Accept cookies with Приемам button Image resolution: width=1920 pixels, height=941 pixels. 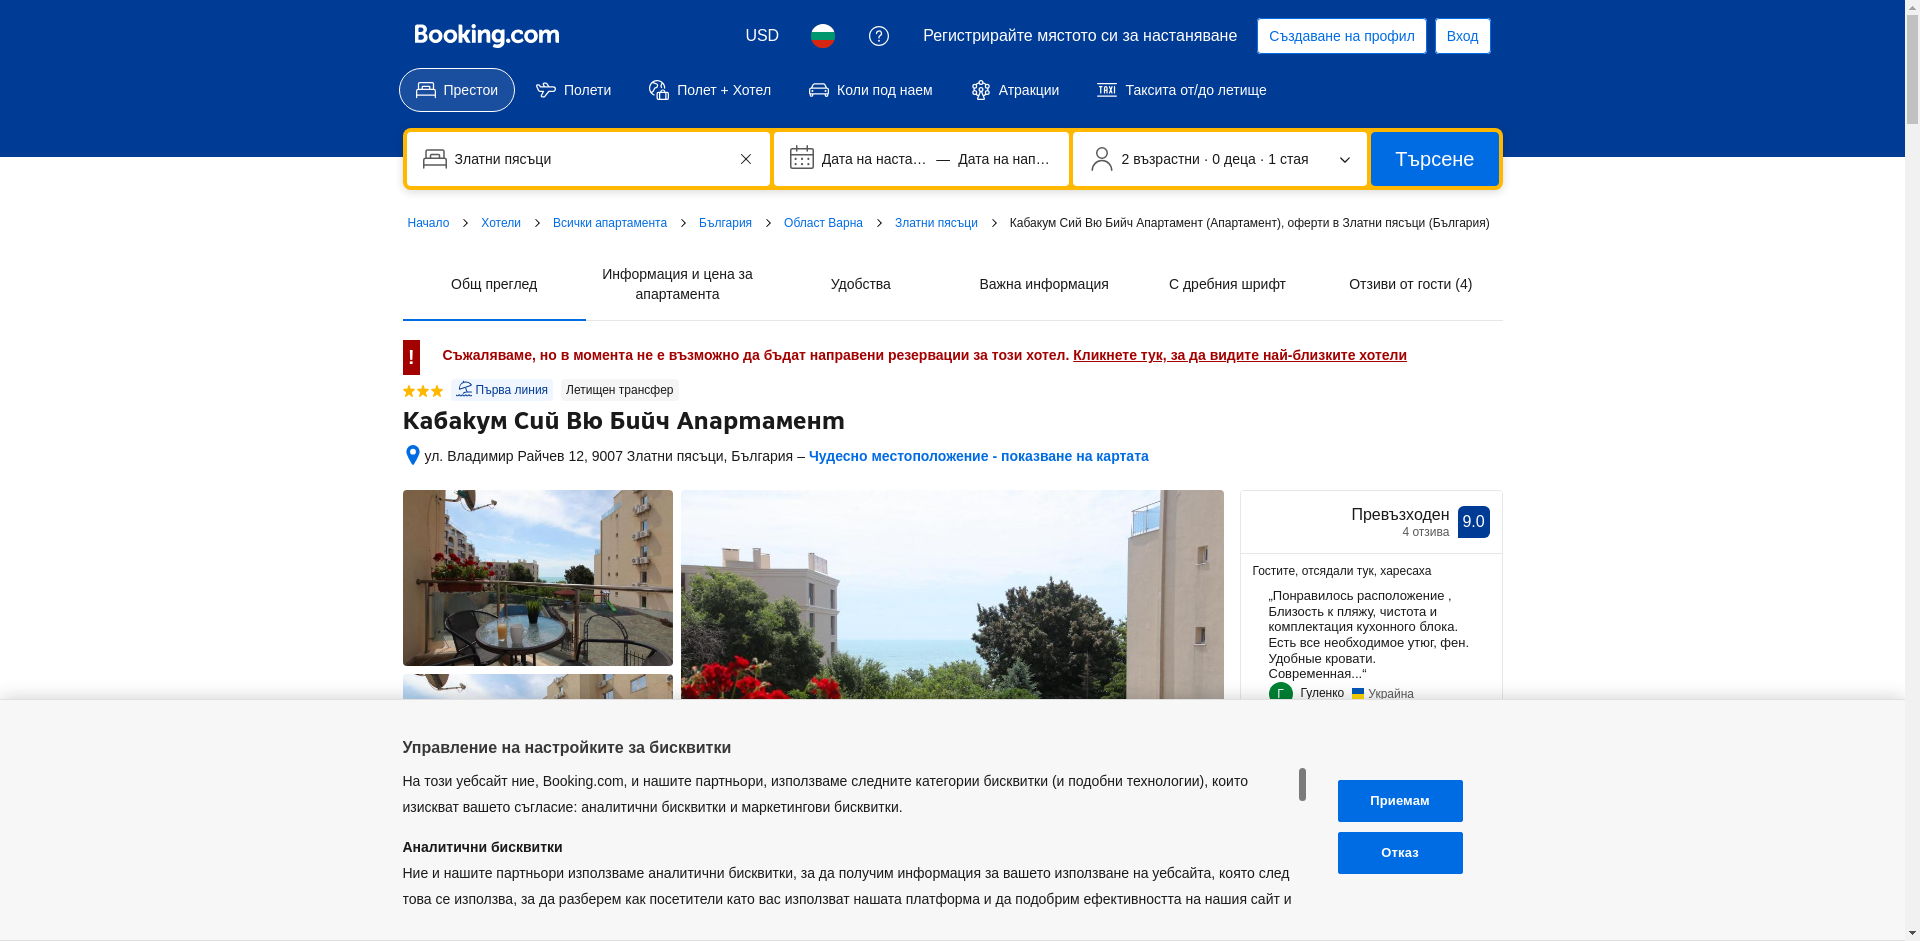[1399, 801]
